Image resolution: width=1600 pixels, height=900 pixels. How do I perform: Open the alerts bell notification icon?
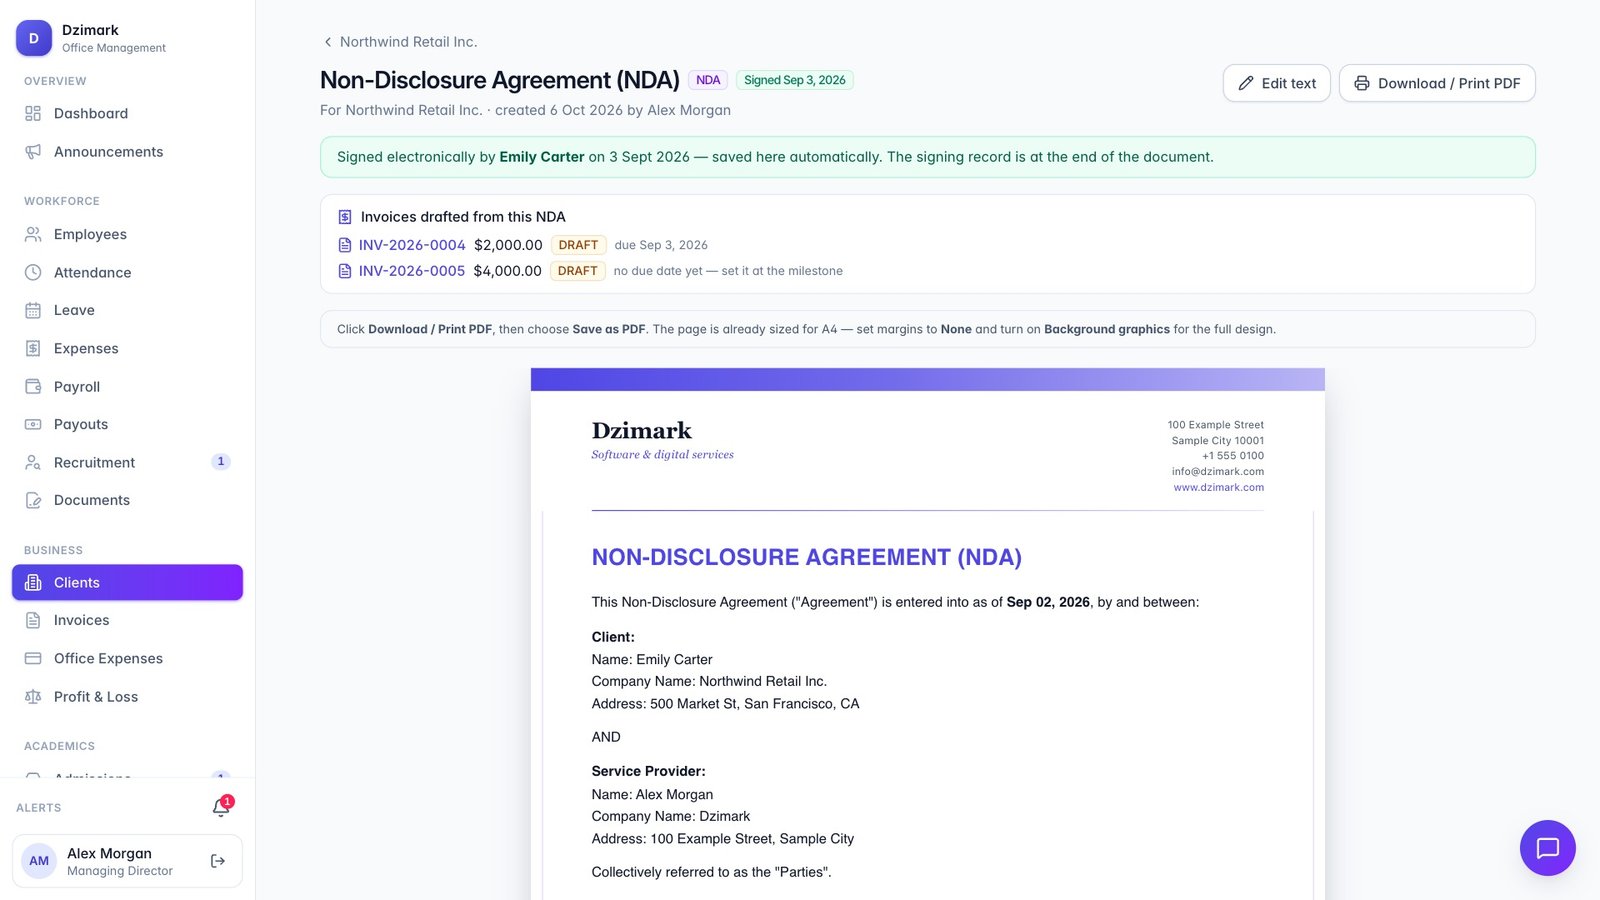pos(221,807)
